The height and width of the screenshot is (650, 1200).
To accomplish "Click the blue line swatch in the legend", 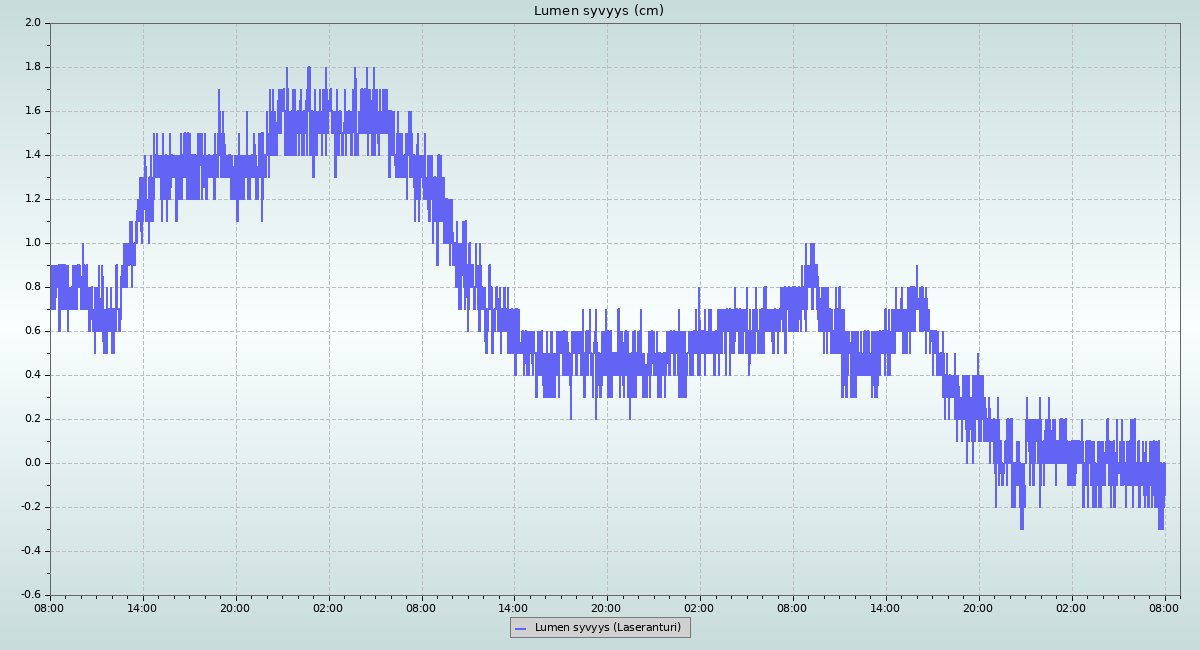I will pyautogui.click(x=520, y=628).
